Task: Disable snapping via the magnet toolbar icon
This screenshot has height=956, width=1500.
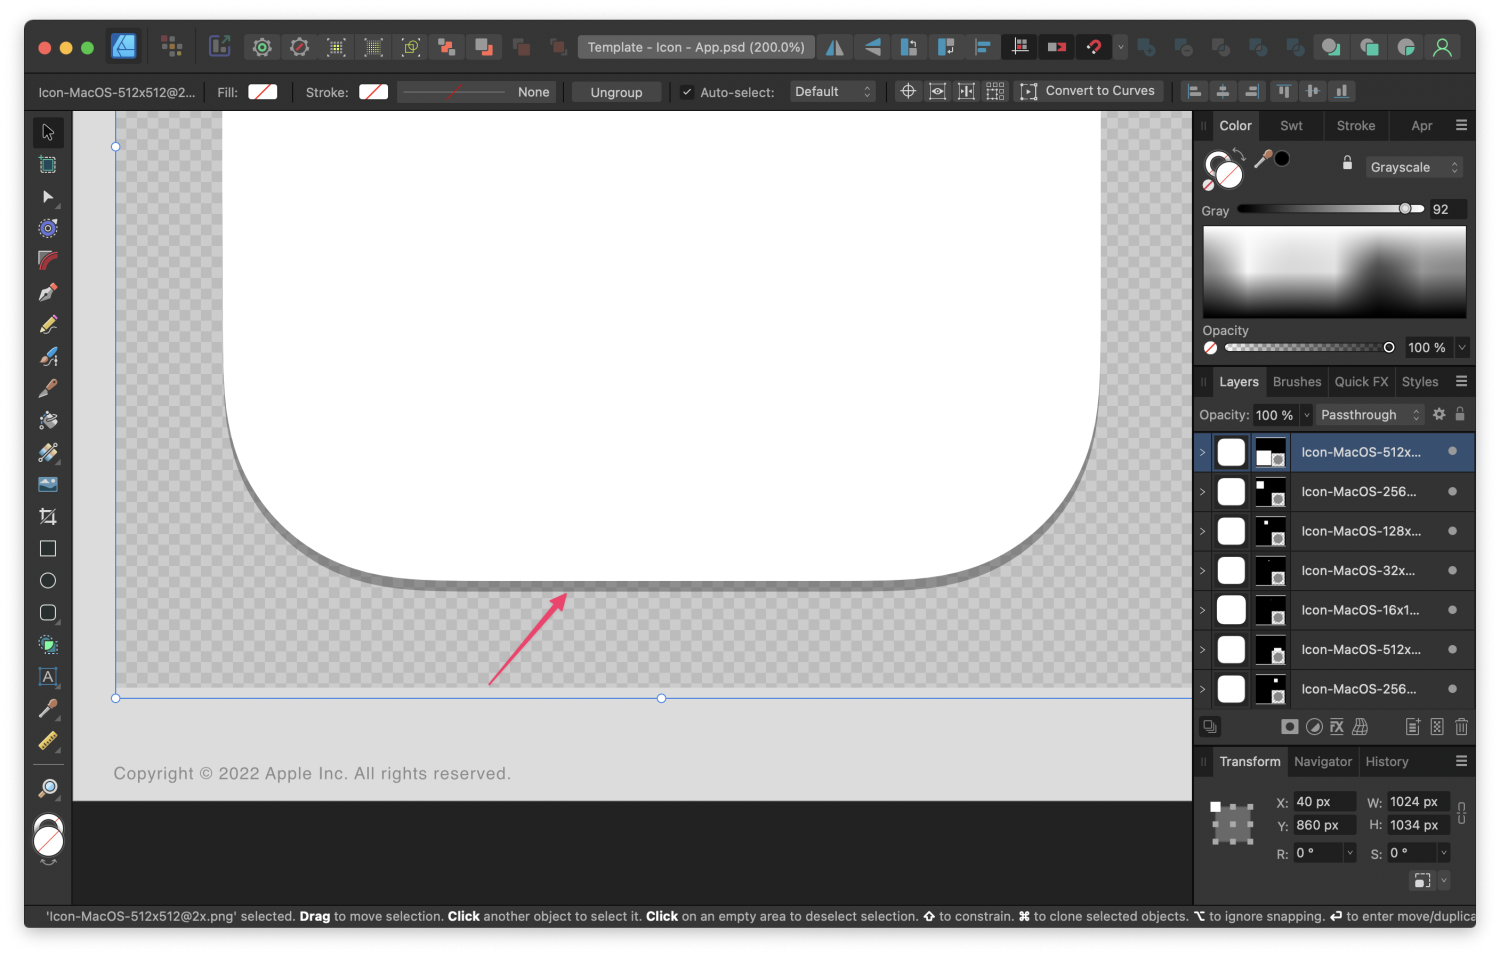Action: [x=1093, y=46]
